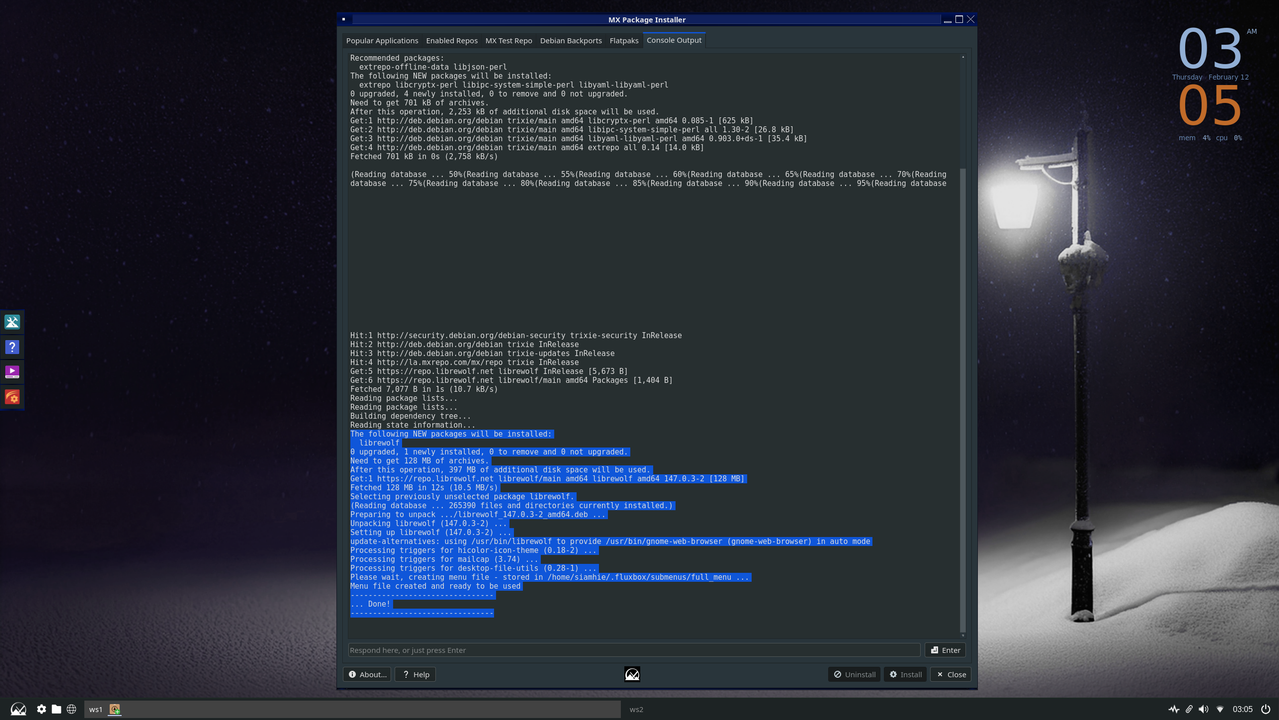Click the desktop widget cpu 0% readout
Viewport: 1279px width, 720px height.
coord(1229,138)
